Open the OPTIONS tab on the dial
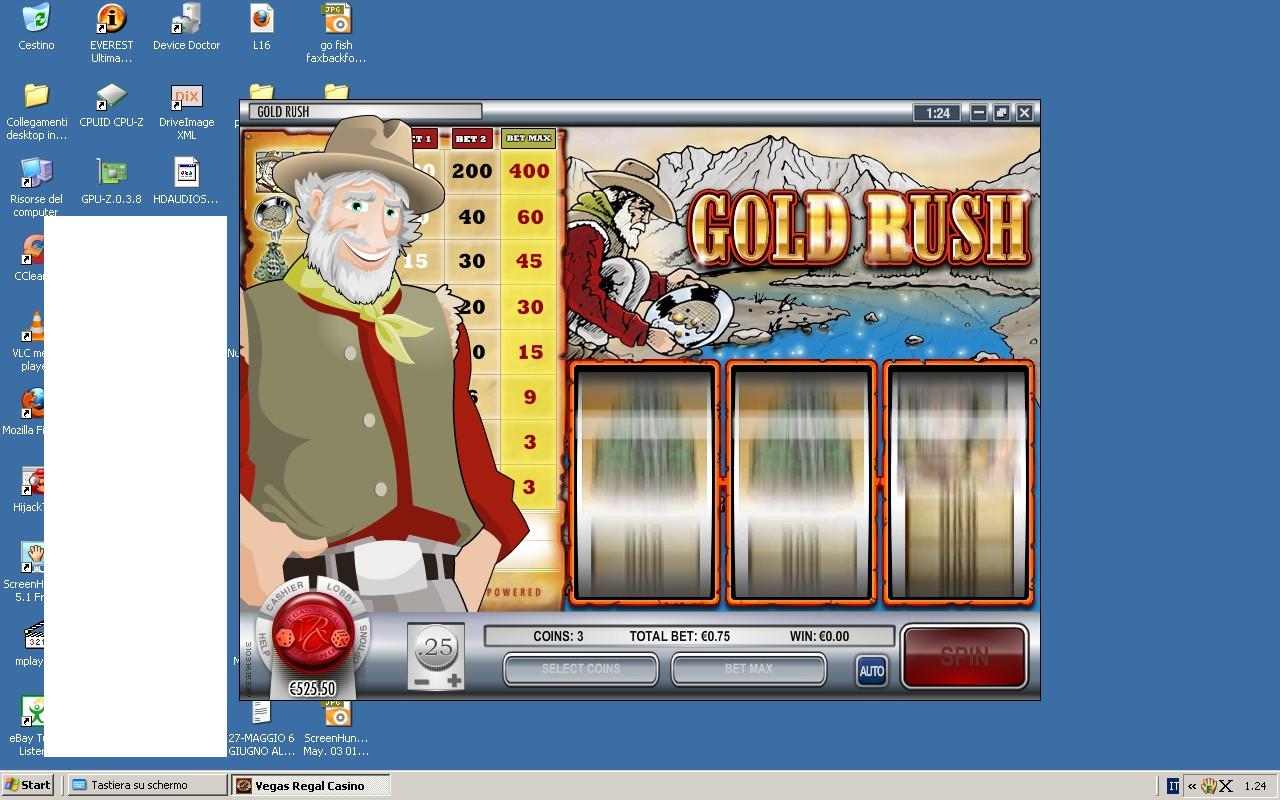Viewport: 1280px width, 800px height. pos(364,641)
